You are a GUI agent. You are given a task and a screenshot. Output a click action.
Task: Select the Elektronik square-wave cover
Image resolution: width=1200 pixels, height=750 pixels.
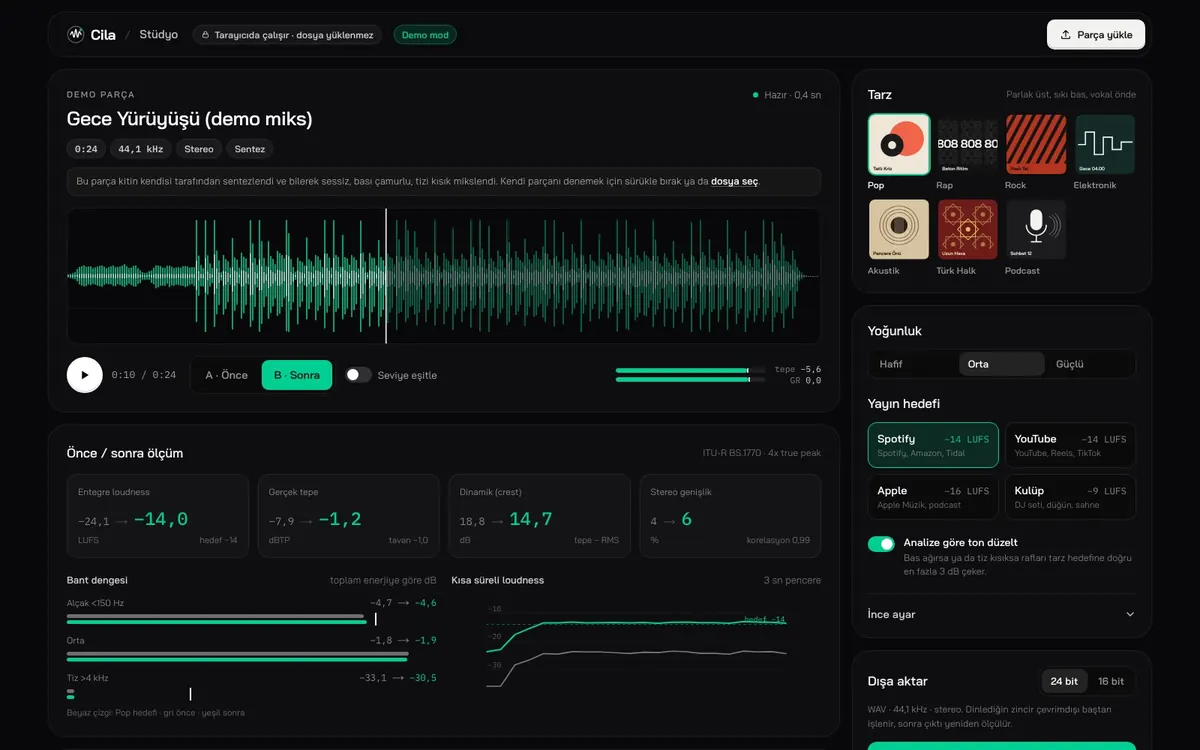click(x=1105, y=145)
